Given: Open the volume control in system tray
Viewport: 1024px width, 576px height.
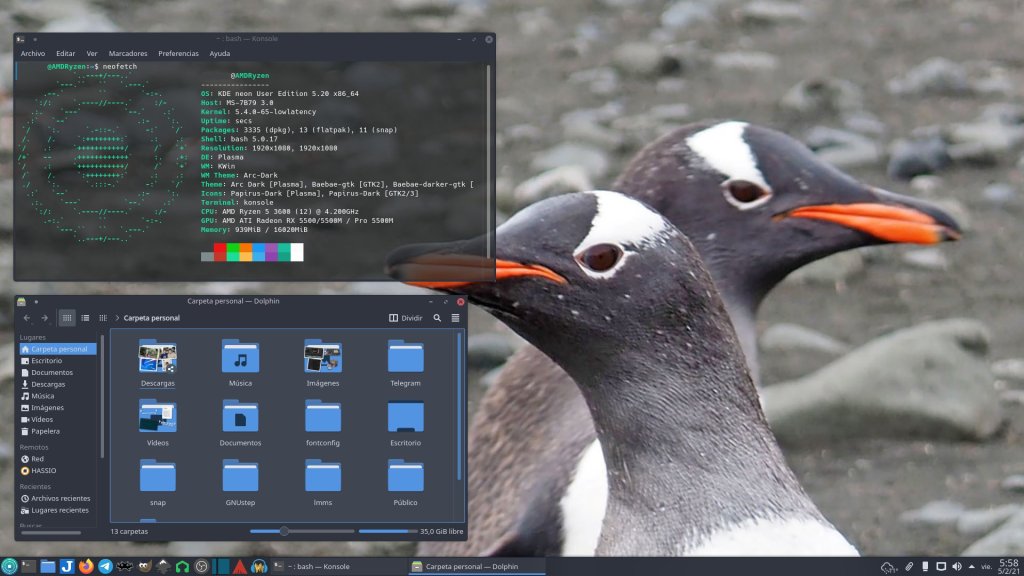Looking at the screenshot, I should 959,567.
